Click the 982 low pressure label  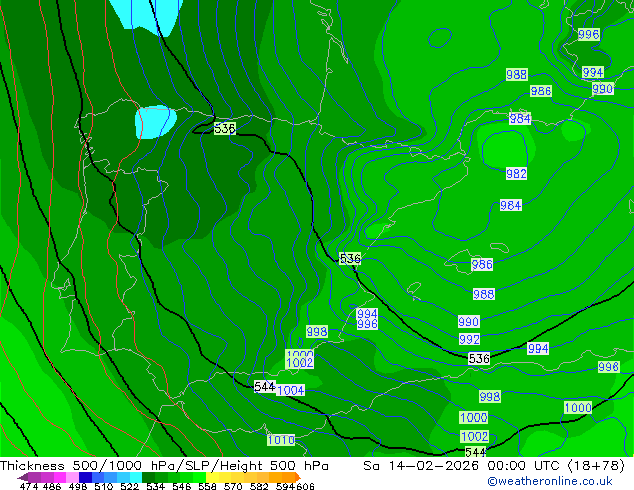516,174
